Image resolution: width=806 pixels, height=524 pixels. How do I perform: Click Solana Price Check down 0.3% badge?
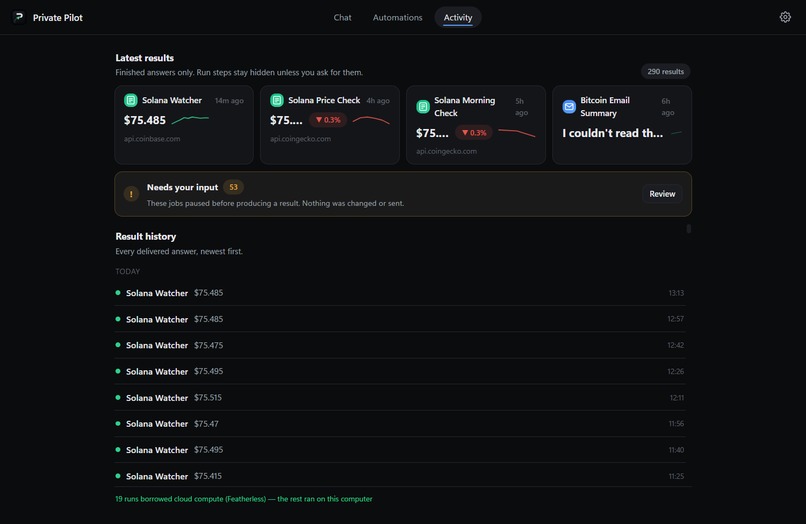click(328, 120)
